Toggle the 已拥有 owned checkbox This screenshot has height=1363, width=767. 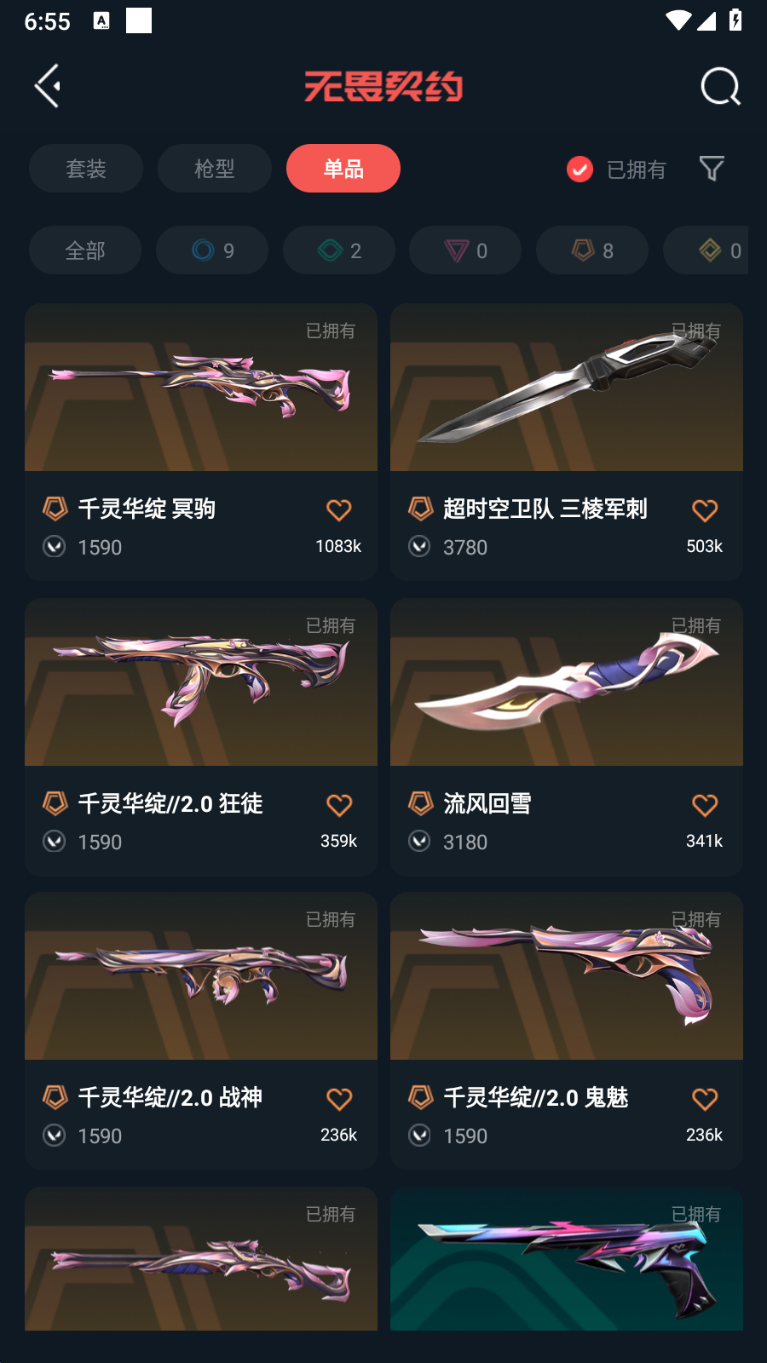coord(580,169)
